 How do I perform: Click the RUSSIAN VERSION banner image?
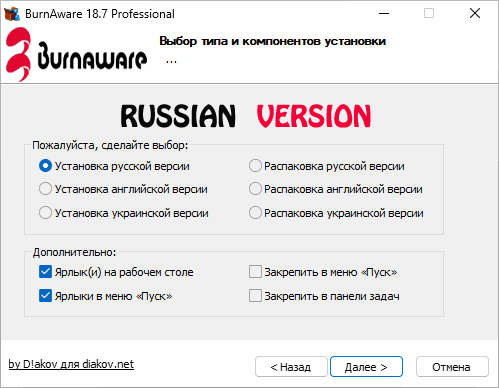click(246, 116)
